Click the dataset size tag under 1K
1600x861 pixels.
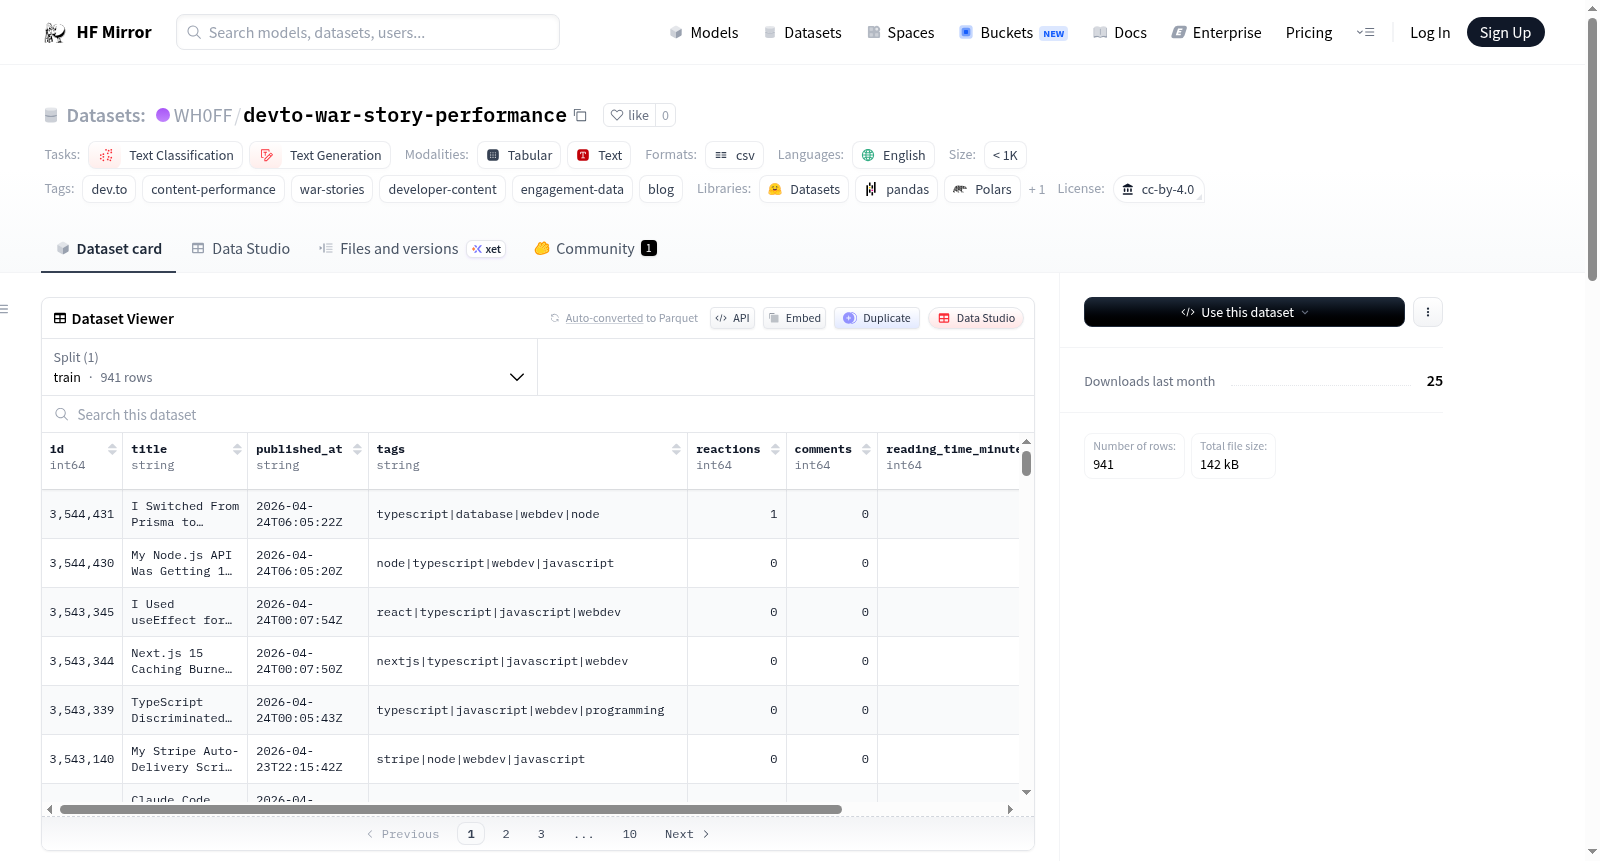(x=1005, y=155)
